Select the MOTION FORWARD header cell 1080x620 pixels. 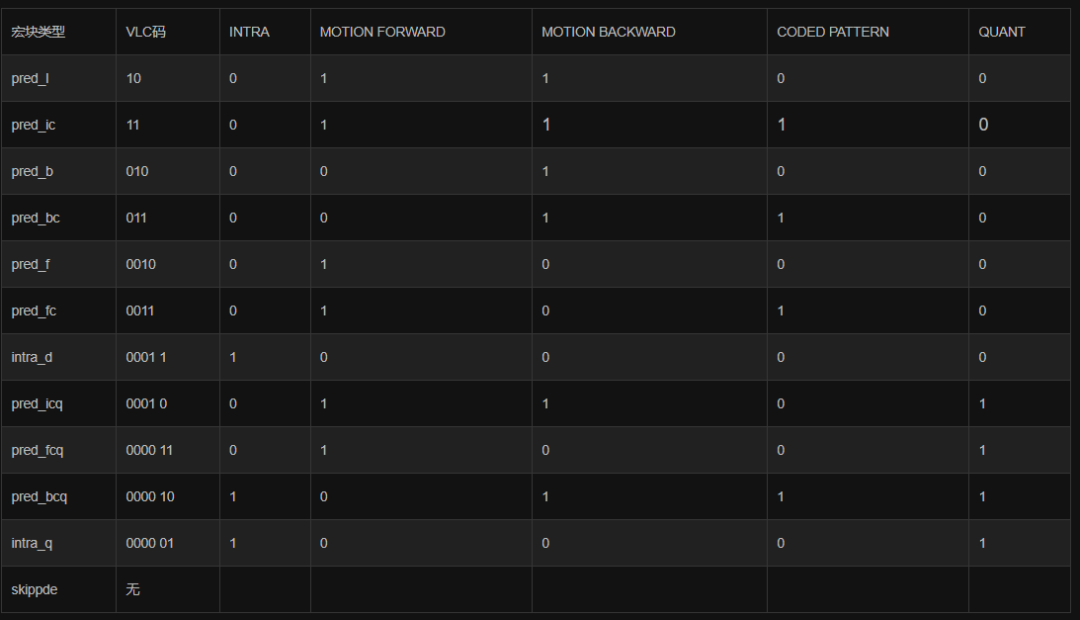pyautogui.click(x=382, y=32)
